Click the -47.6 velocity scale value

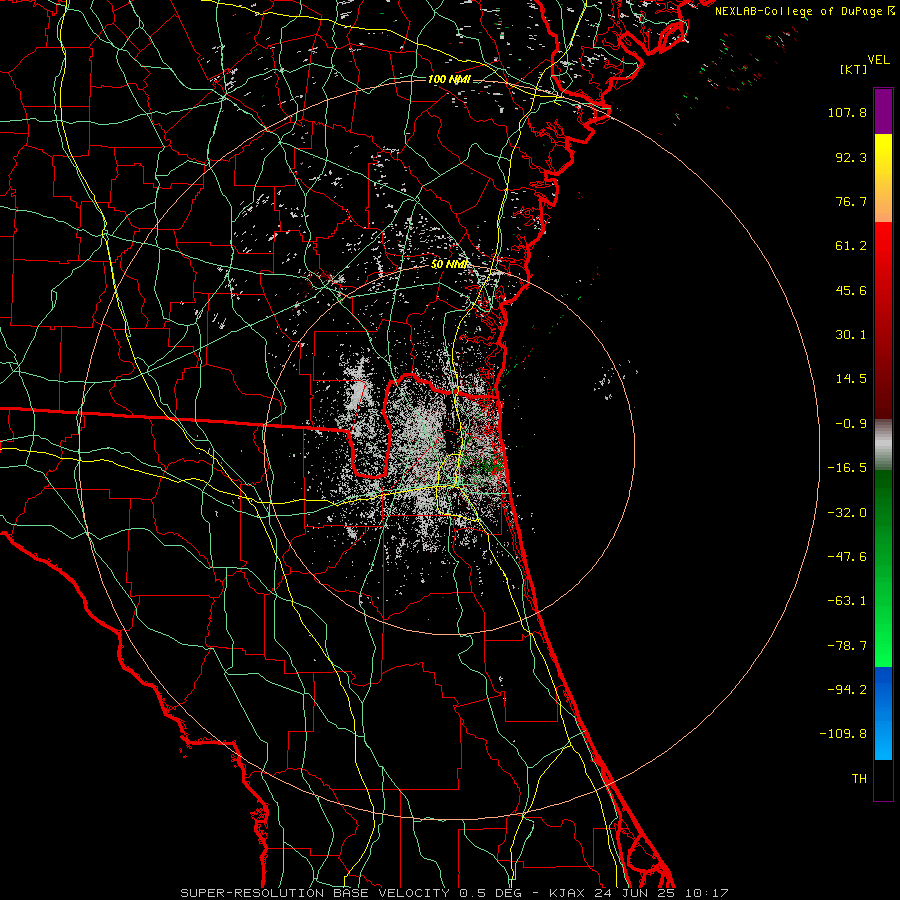coord(847,557)
